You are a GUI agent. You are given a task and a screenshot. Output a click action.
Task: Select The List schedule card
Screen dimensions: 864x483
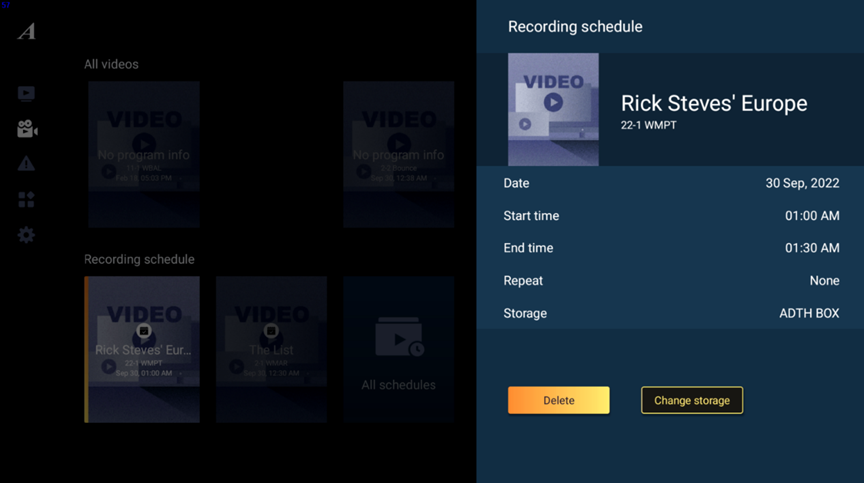click(x=271, y=350)
